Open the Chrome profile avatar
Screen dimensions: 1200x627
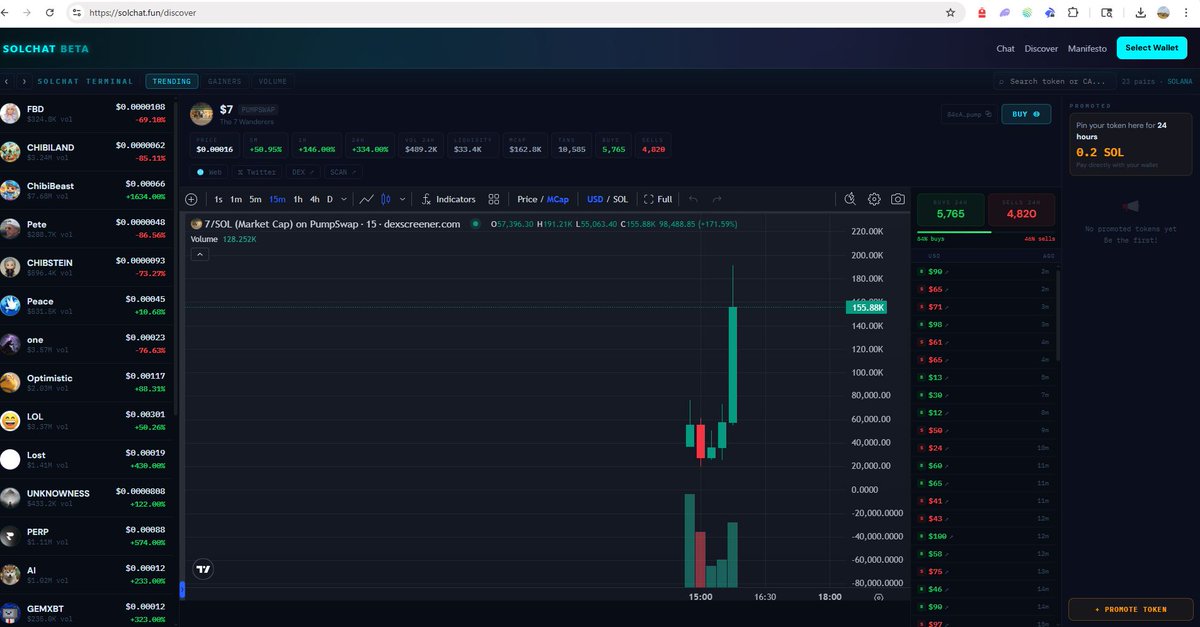coord(1164,13)
